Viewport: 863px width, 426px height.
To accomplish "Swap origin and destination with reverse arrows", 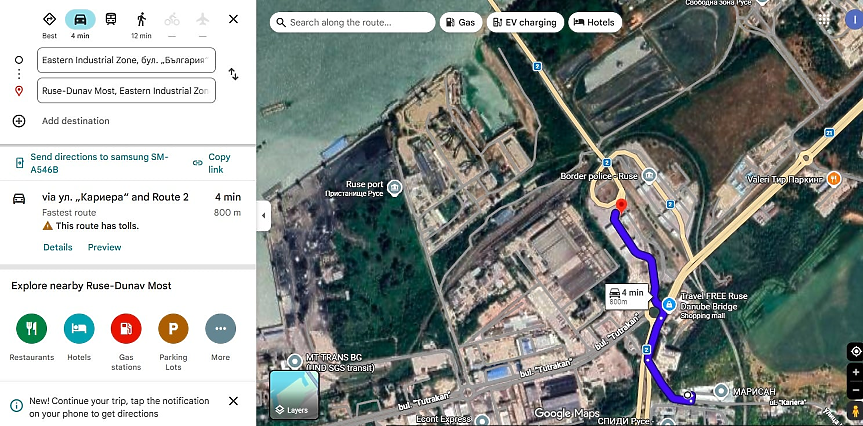I will pos(233,74).
